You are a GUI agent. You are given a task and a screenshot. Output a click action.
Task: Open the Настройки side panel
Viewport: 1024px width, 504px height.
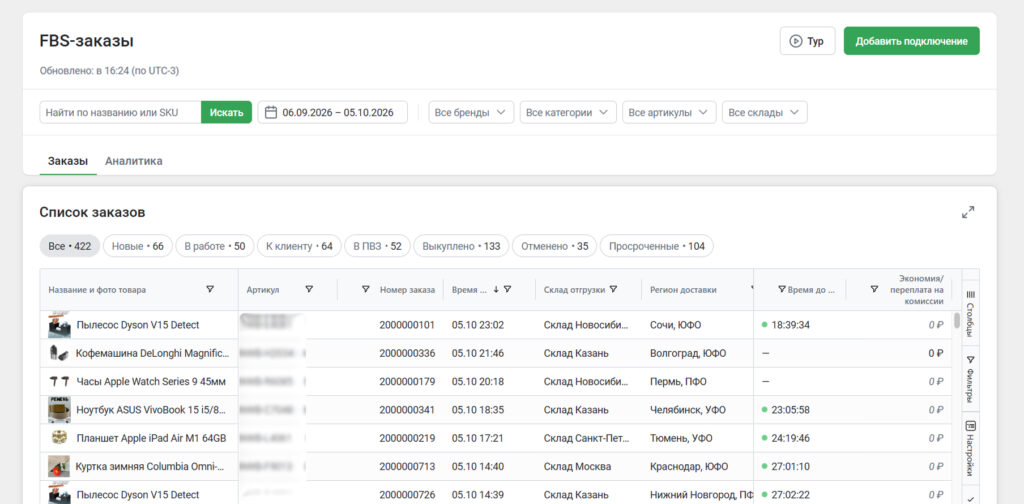point(970,448)
